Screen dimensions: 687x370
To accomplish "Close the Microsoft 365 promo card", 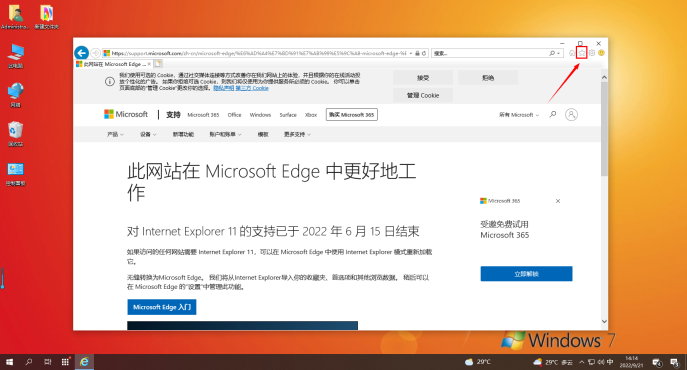I will (558, 201).
